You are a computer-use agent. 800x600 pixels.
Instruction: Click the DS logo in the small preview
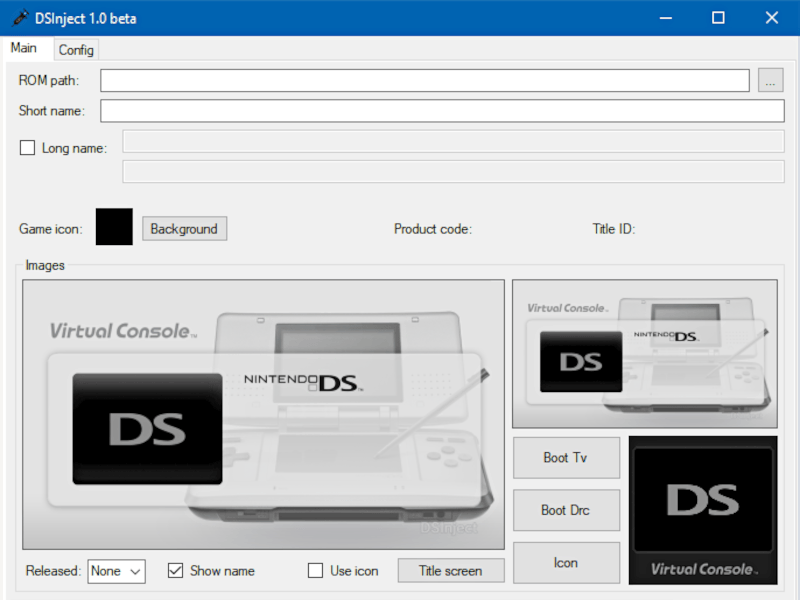point(581,360)
